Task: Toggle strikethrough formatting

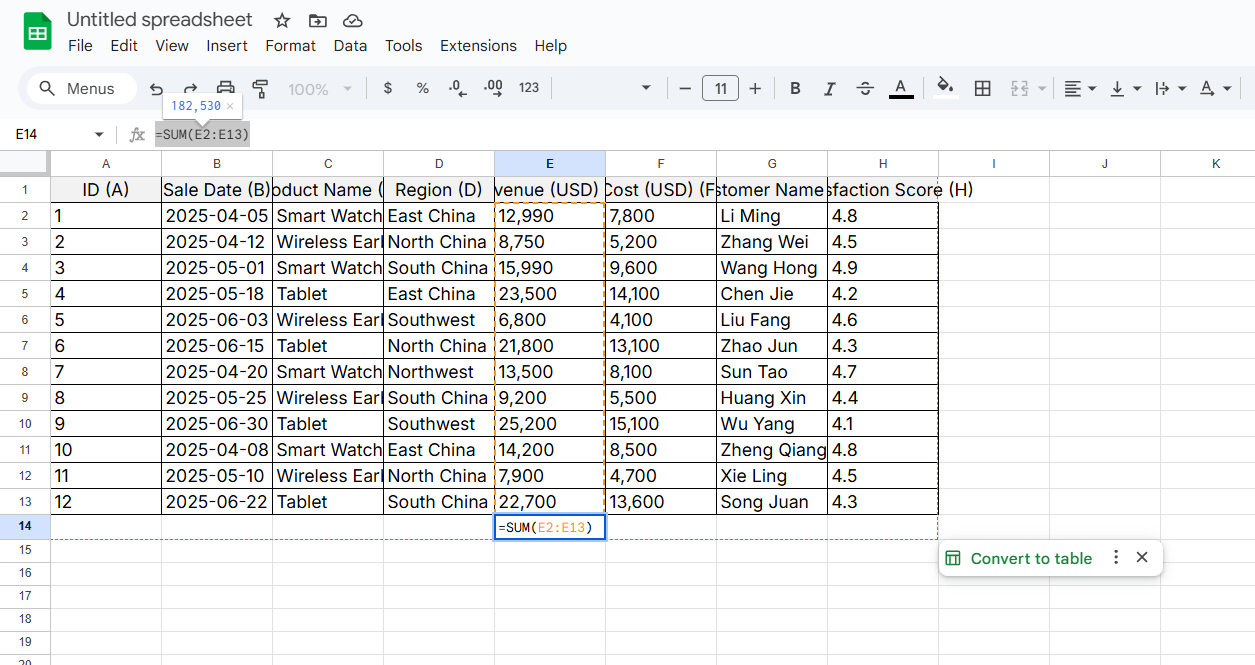Action: pyautogui.click(x=865, y=89)
